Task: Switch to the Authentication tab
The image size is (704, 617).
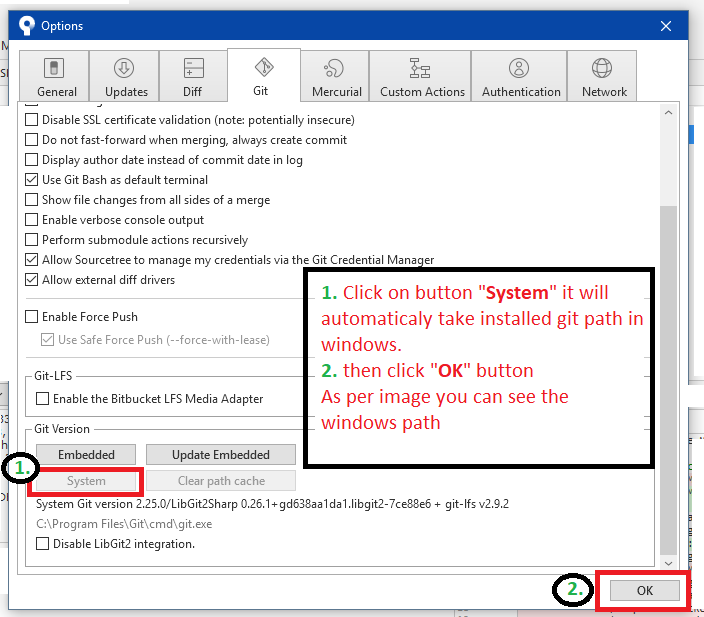Action: (x=519, y=76)
